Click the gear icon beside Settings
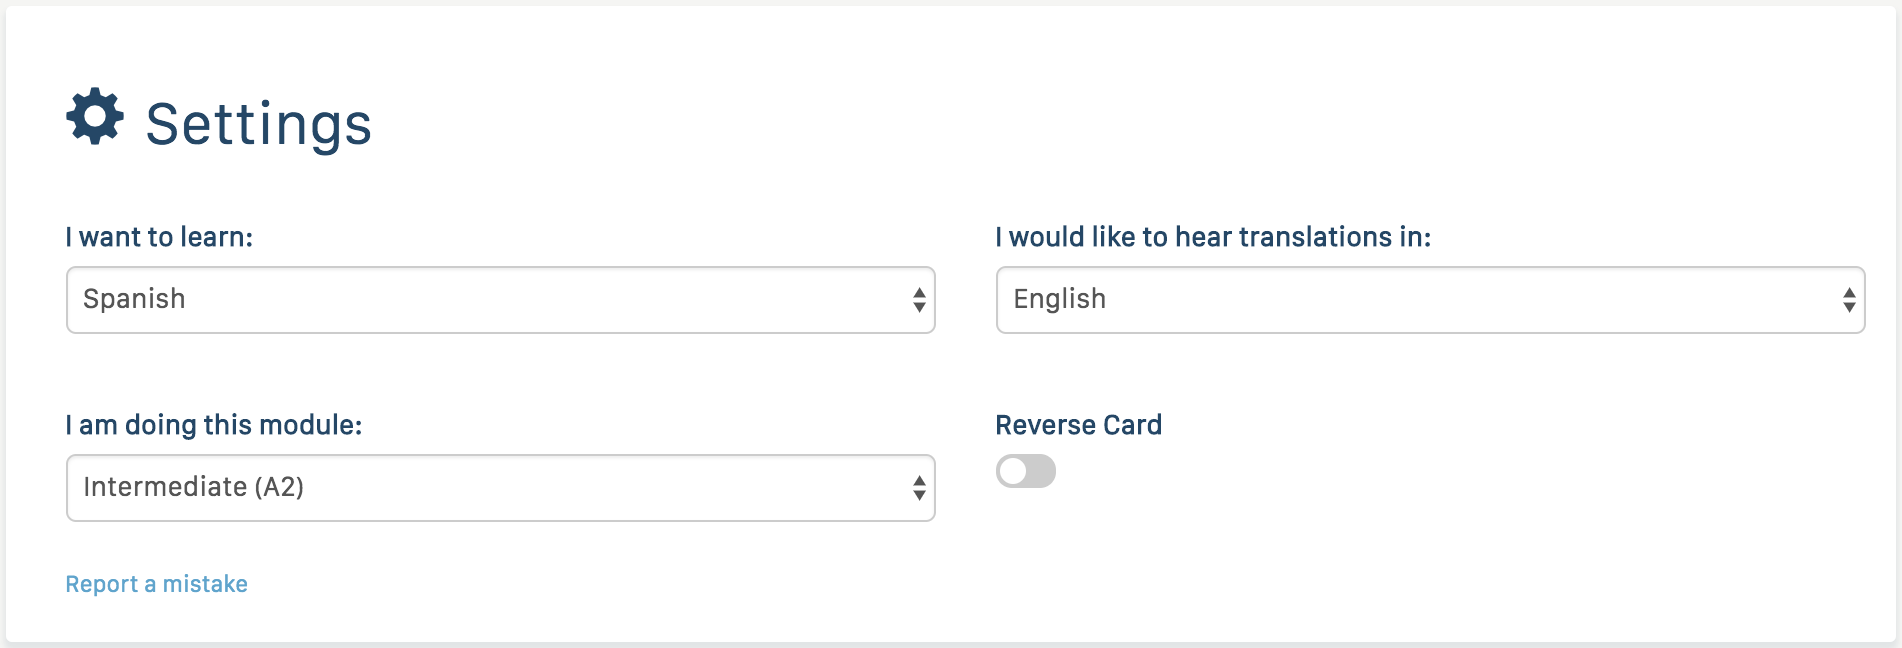 coord(95,117)
